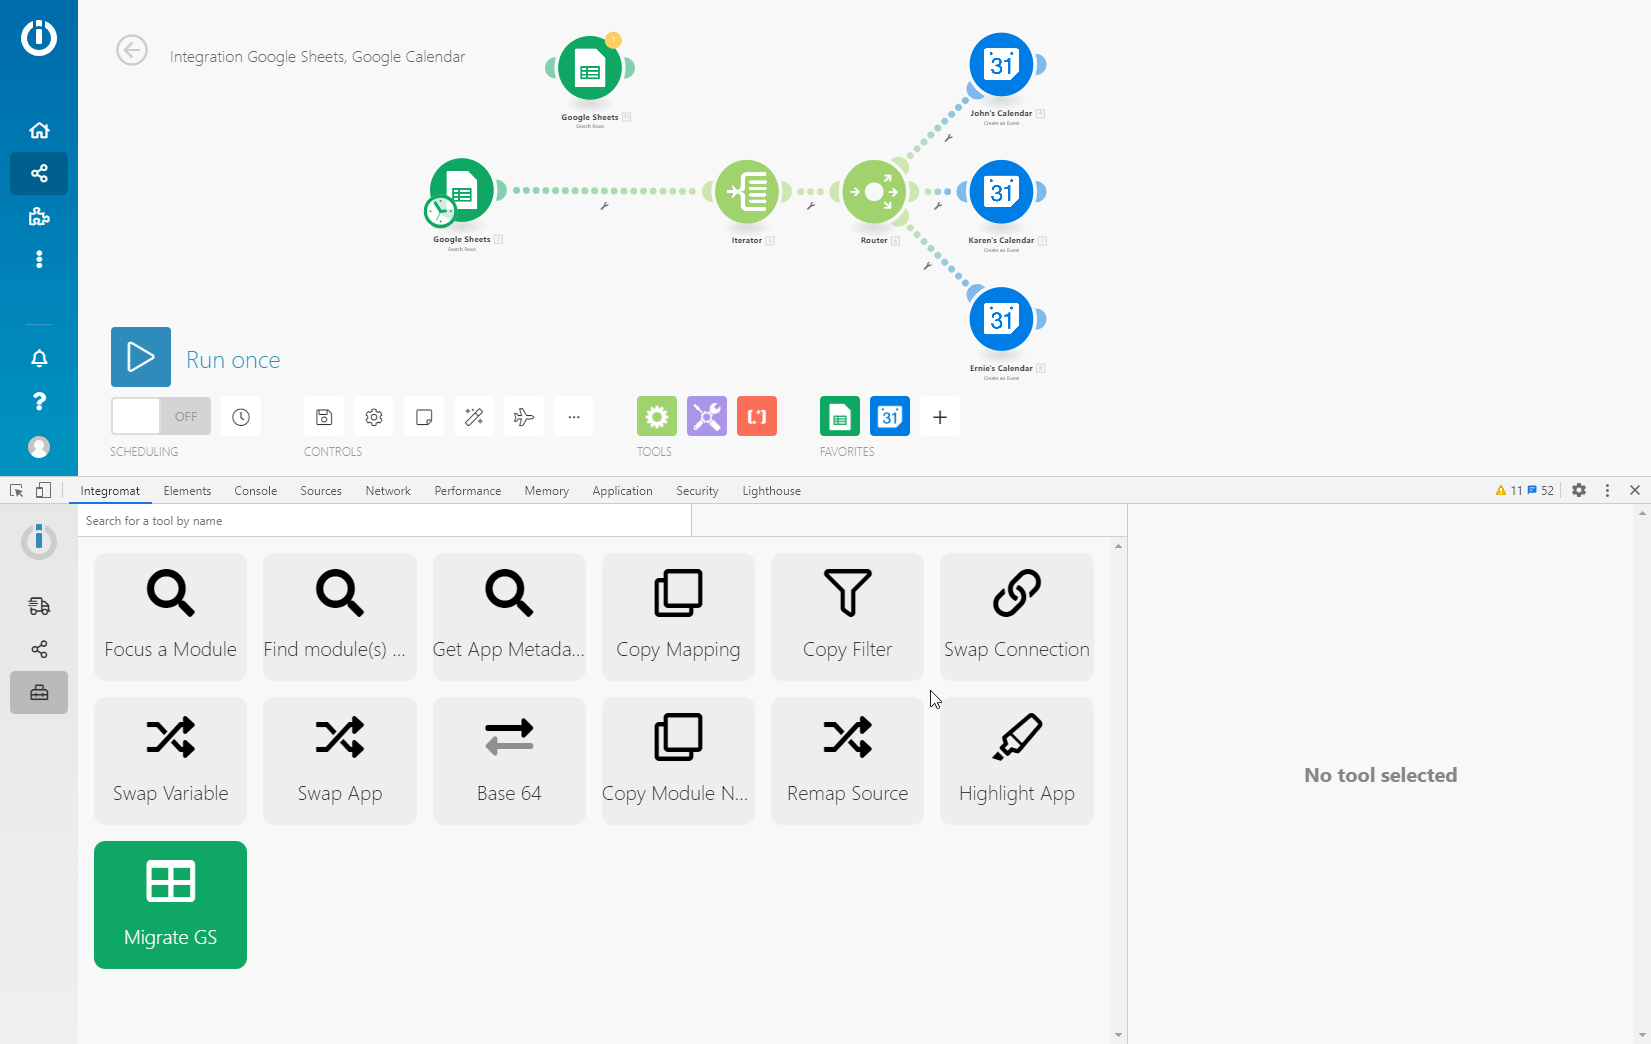The image size is (1651, 1044).
Task: Click the auto-align magic wand control
Action: click(474, 416)
